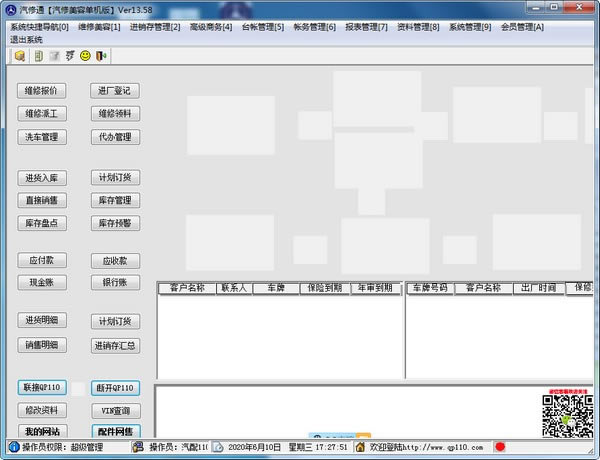Click upper 计划订货 button beside 进货入库
The height and width of the screenshot is (460, 600).
coord(116,178)
